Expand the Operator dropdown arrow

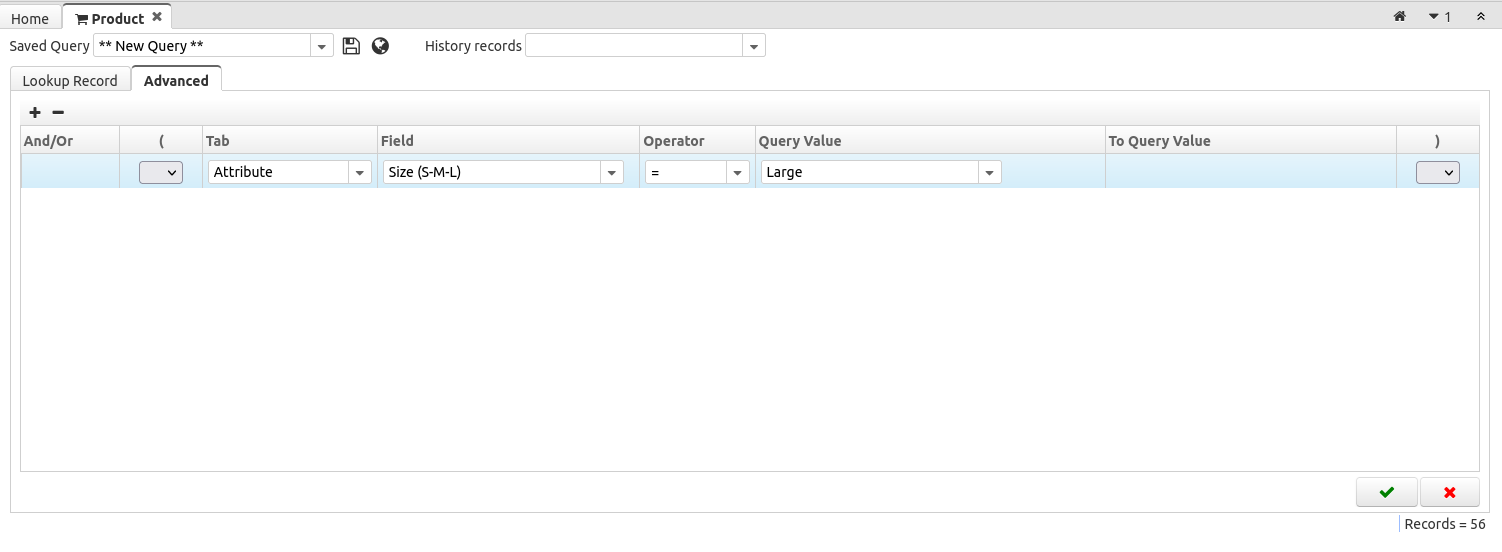click(738, 172)
